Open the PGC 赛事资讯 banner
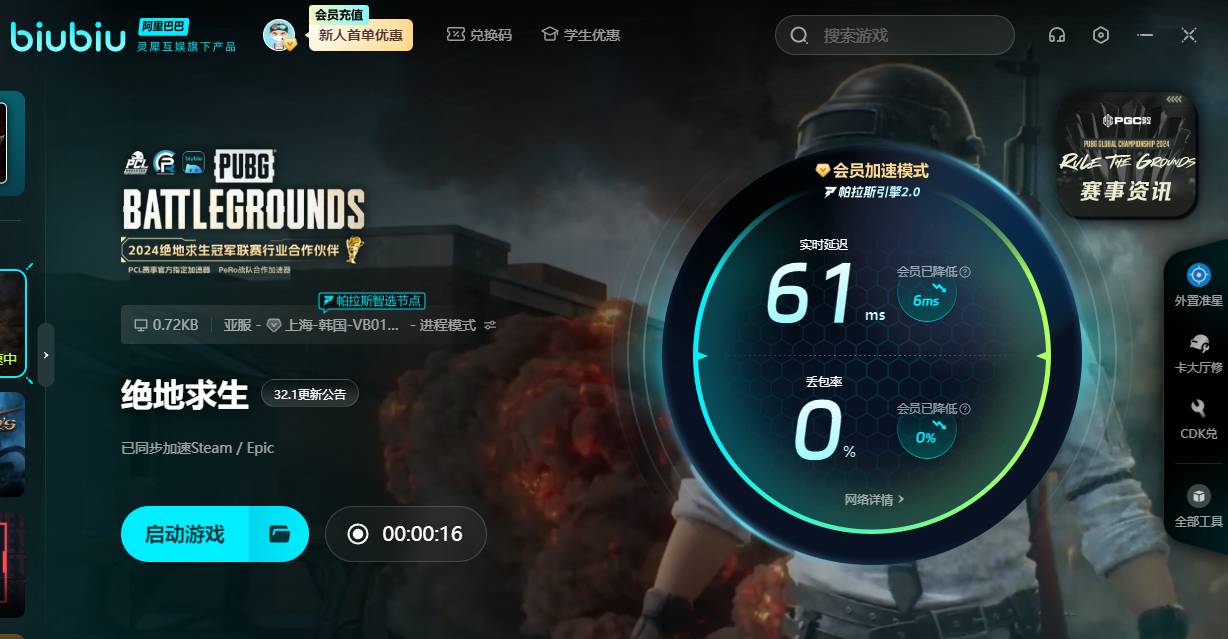This screenshot has height=639, width=1228. point(1128,155)
